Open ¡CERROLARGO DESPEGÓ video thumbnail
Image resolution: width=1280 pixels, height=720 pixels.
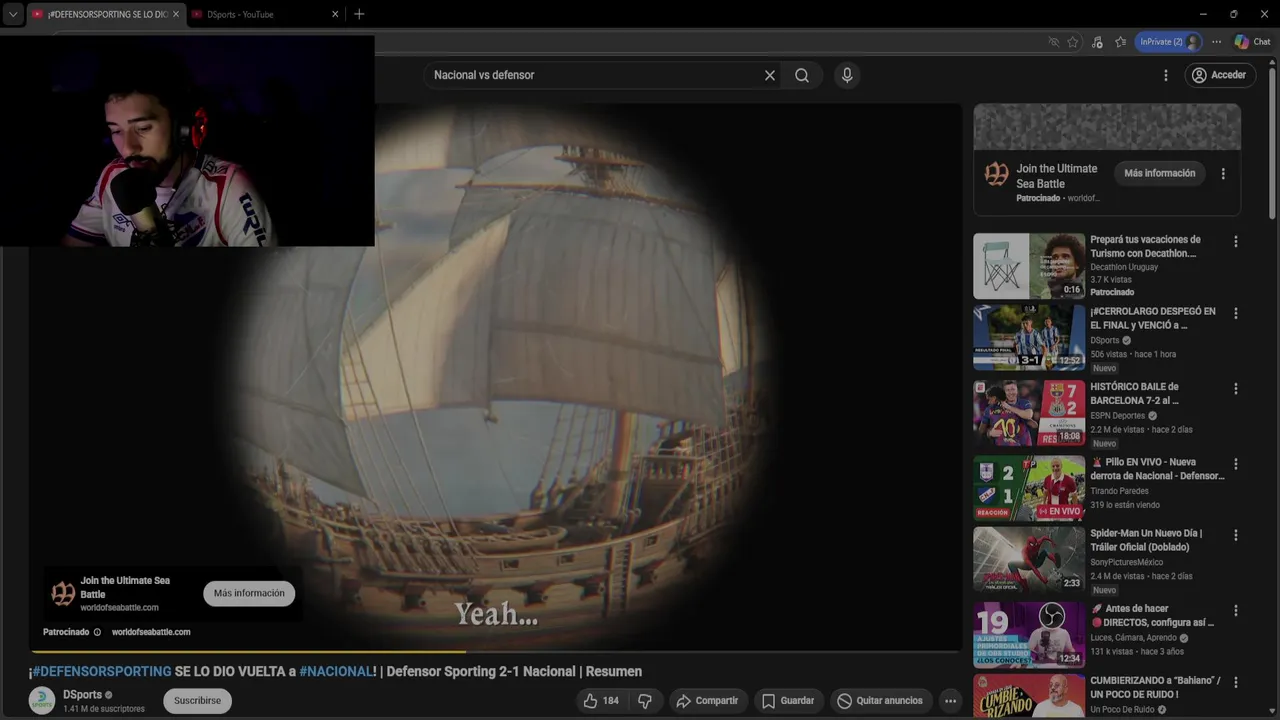click(x=1029, y=338)
